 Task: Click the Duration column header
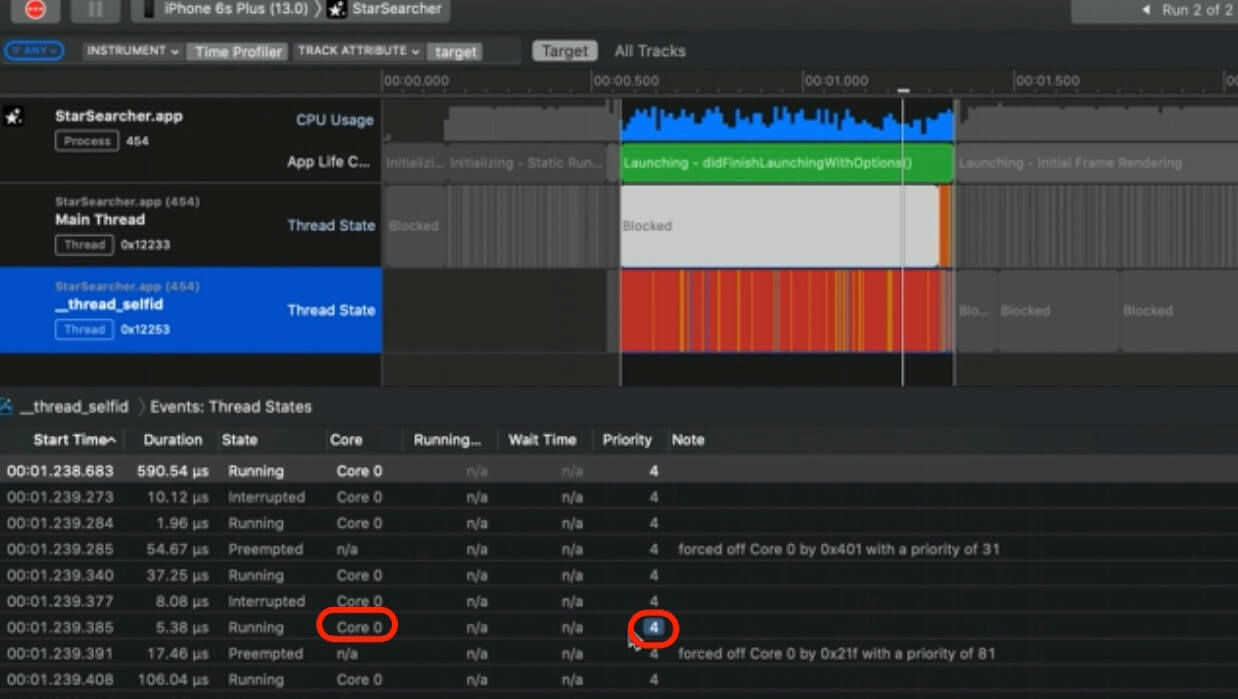click(172, 440)
